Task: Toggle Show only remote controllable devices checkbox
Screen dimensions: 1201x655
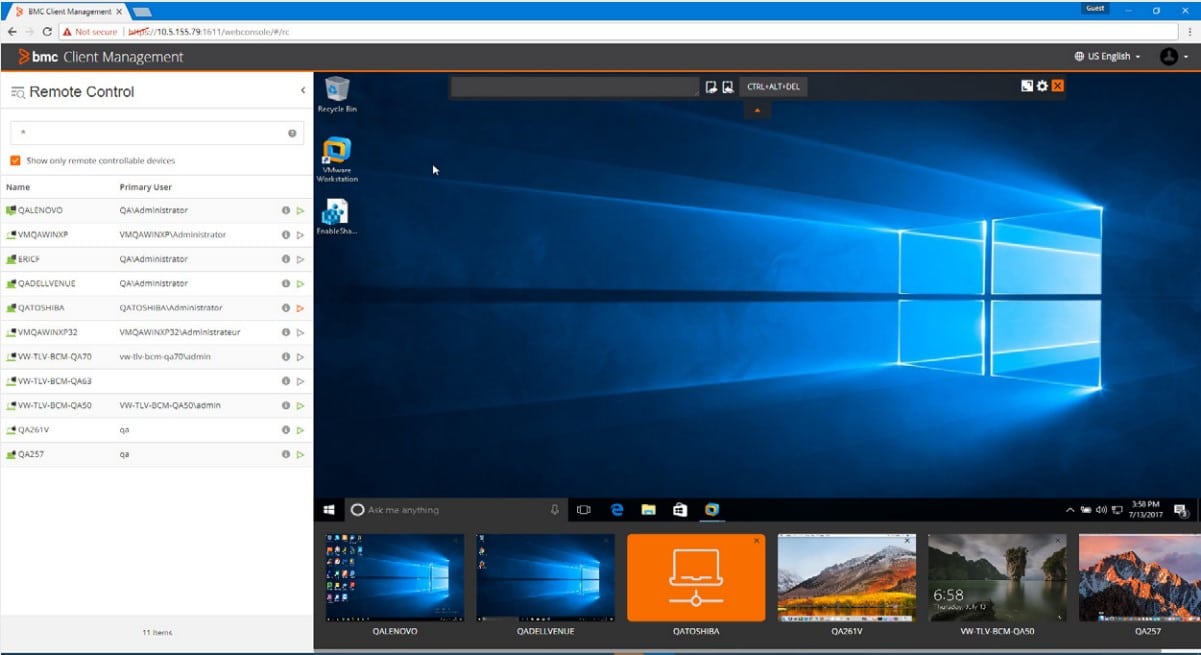Action: coord(15,160)
